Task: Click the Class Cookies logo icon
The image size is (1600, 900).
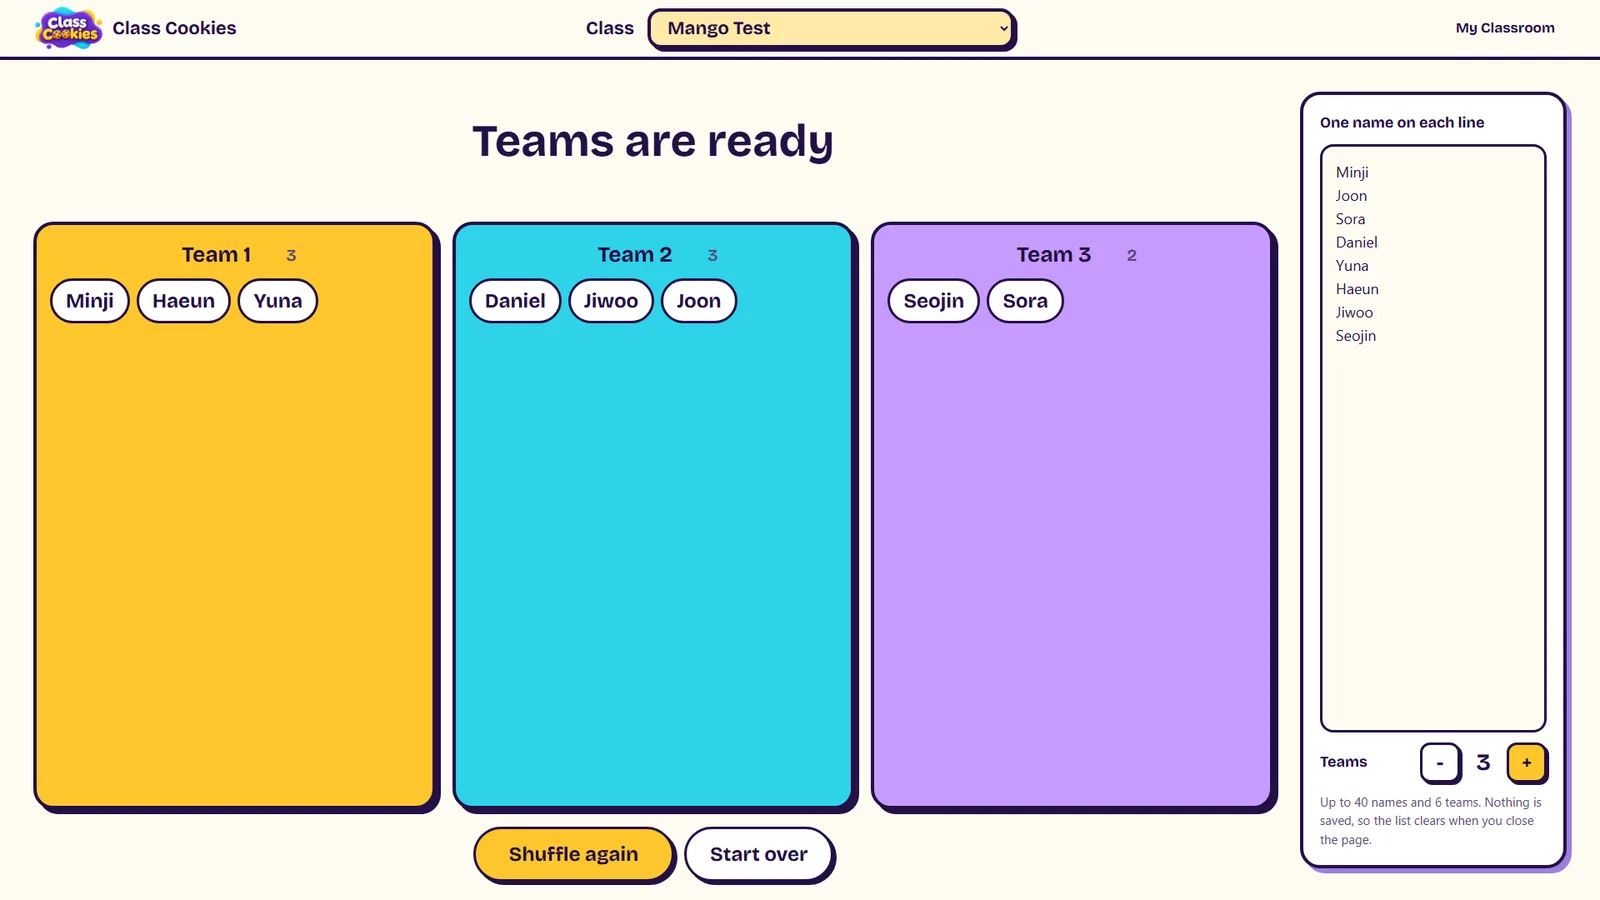Action: coord(68,28)
